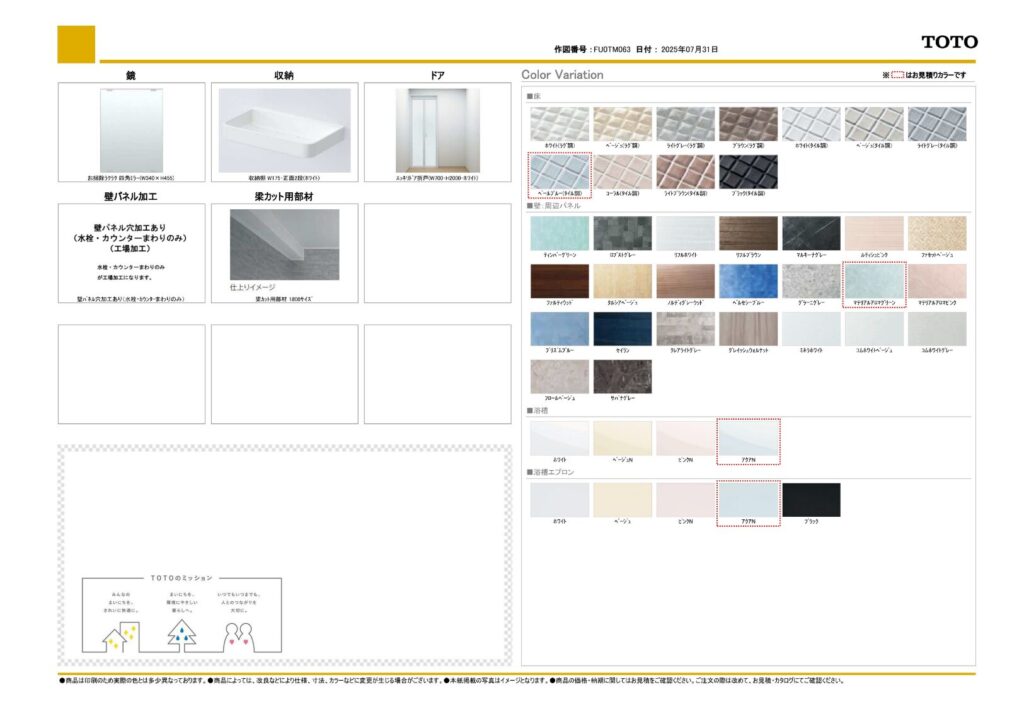Select the black tile floor swatch

click(748, 171)
